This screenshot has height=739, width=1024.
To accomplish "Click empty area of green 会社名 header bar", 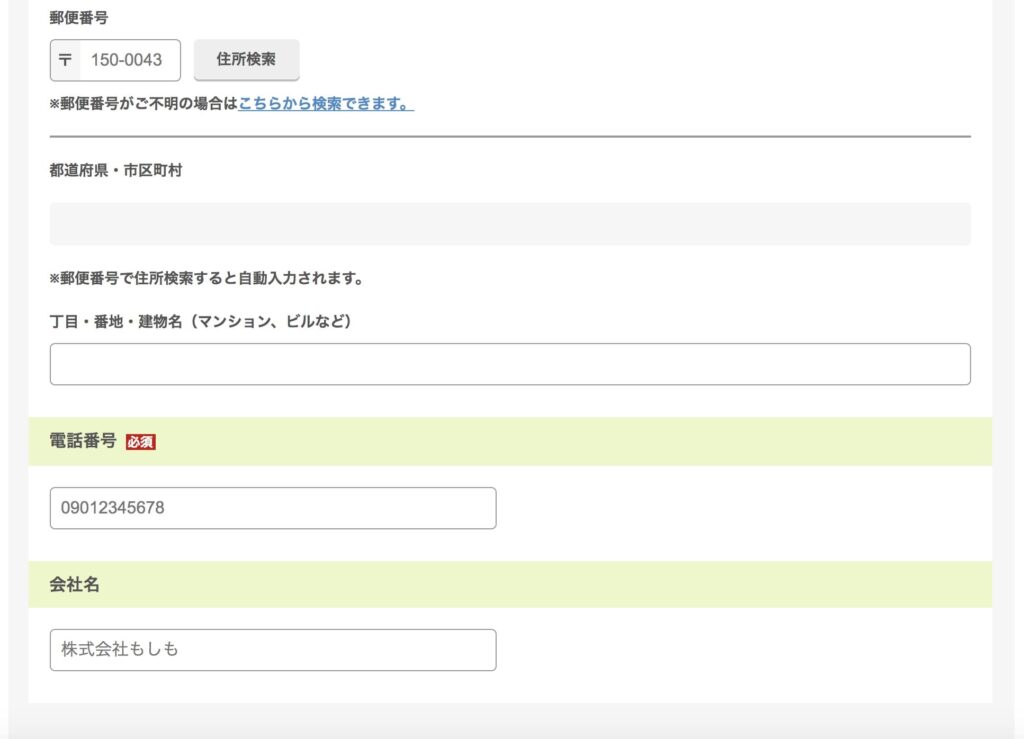I will click(x=600, y=585).
